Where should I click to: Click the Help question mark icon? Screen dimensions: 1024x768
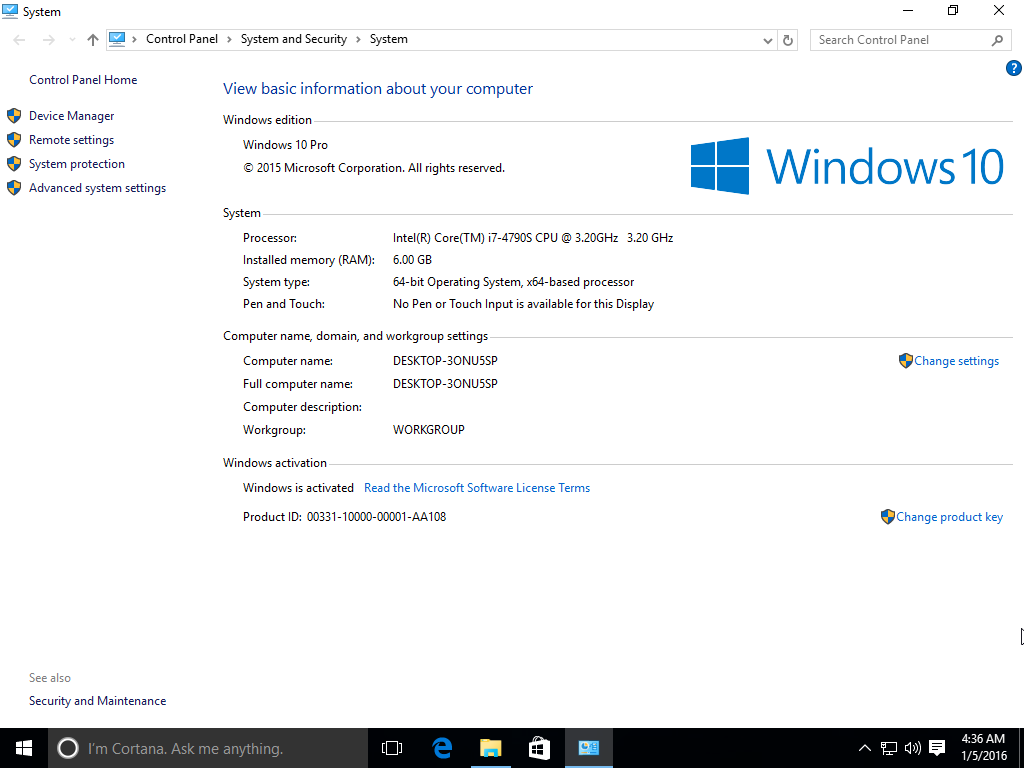pos(1014,68)
